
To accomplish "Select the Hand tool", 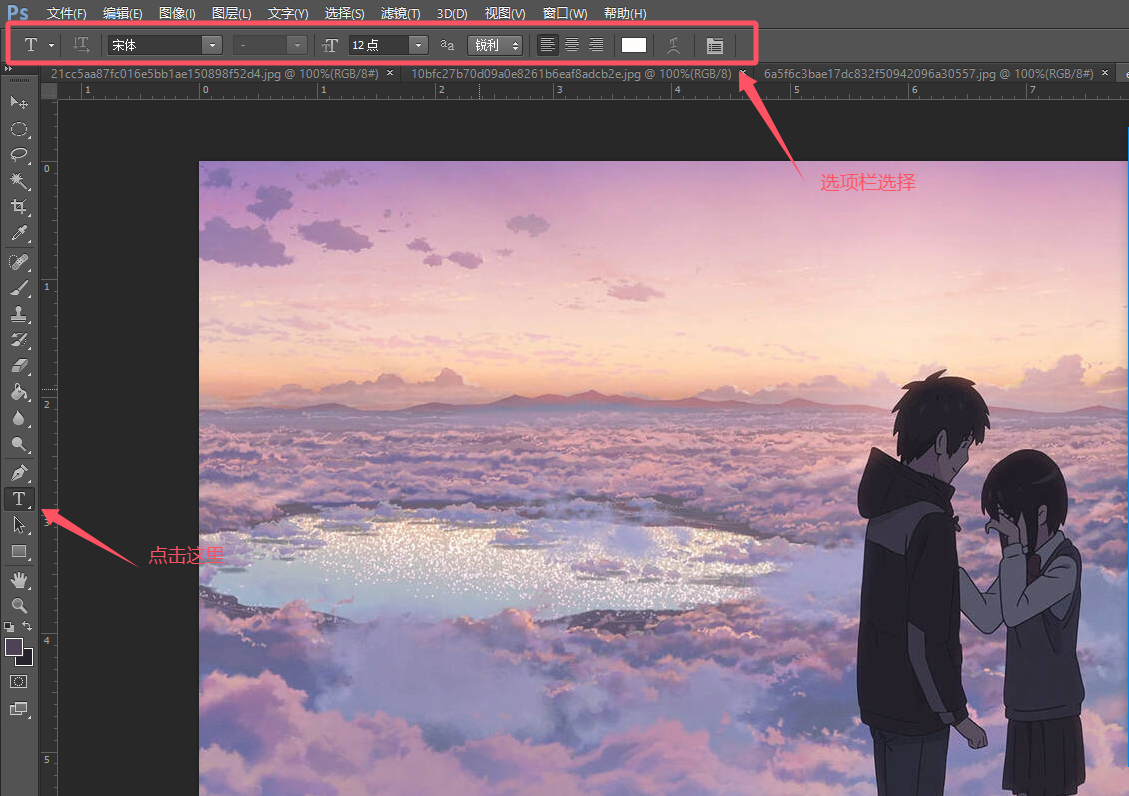I will 19,579.
